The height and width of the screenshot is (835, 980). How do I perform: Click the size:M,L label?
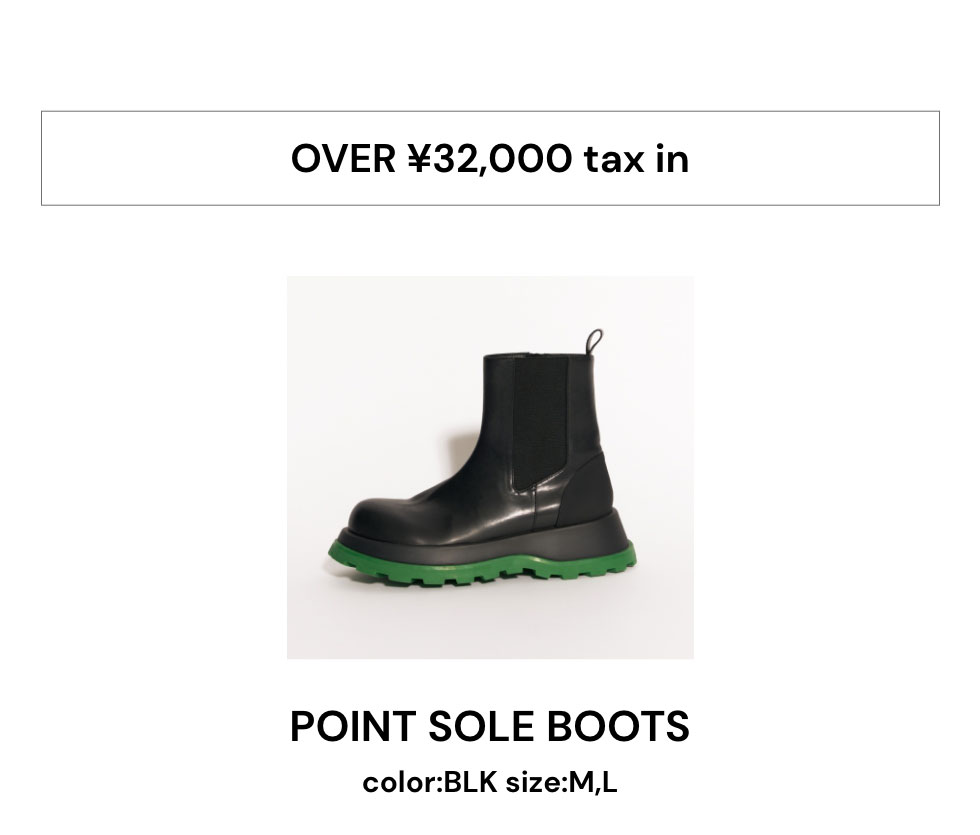click(x=561, y=782)
